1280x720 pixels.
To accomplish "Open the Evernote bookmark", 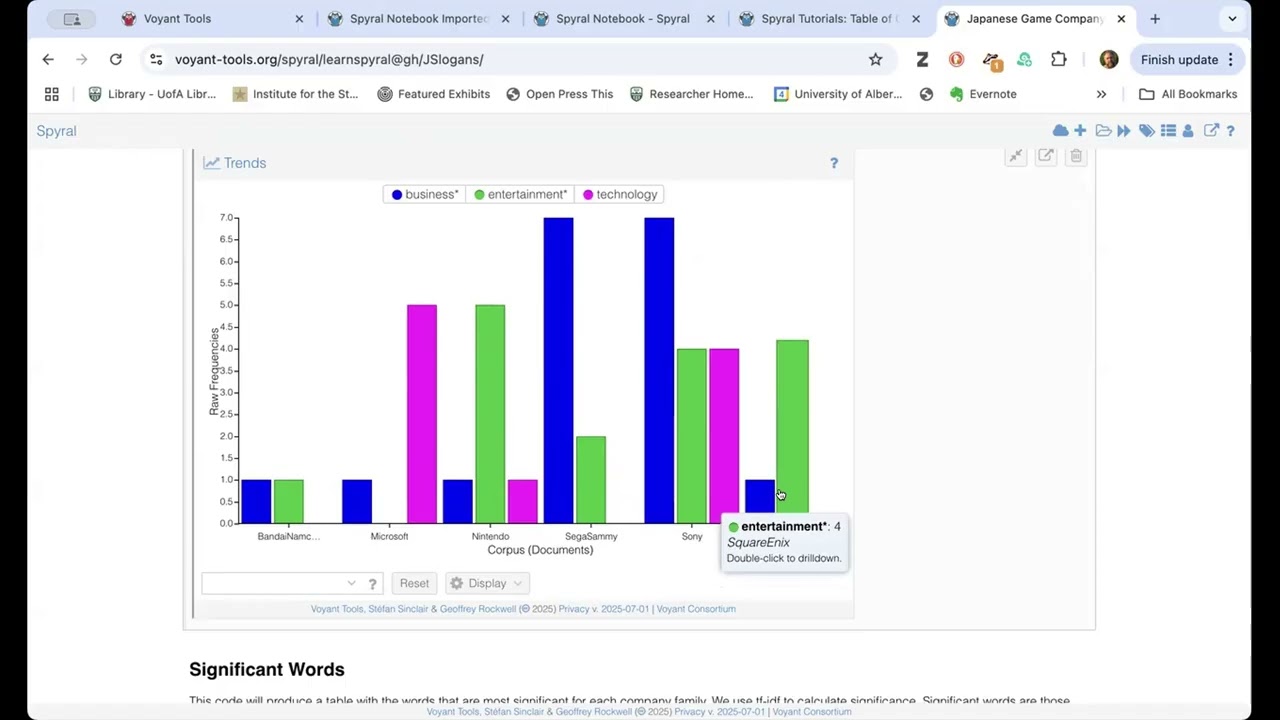I will 983,94.
